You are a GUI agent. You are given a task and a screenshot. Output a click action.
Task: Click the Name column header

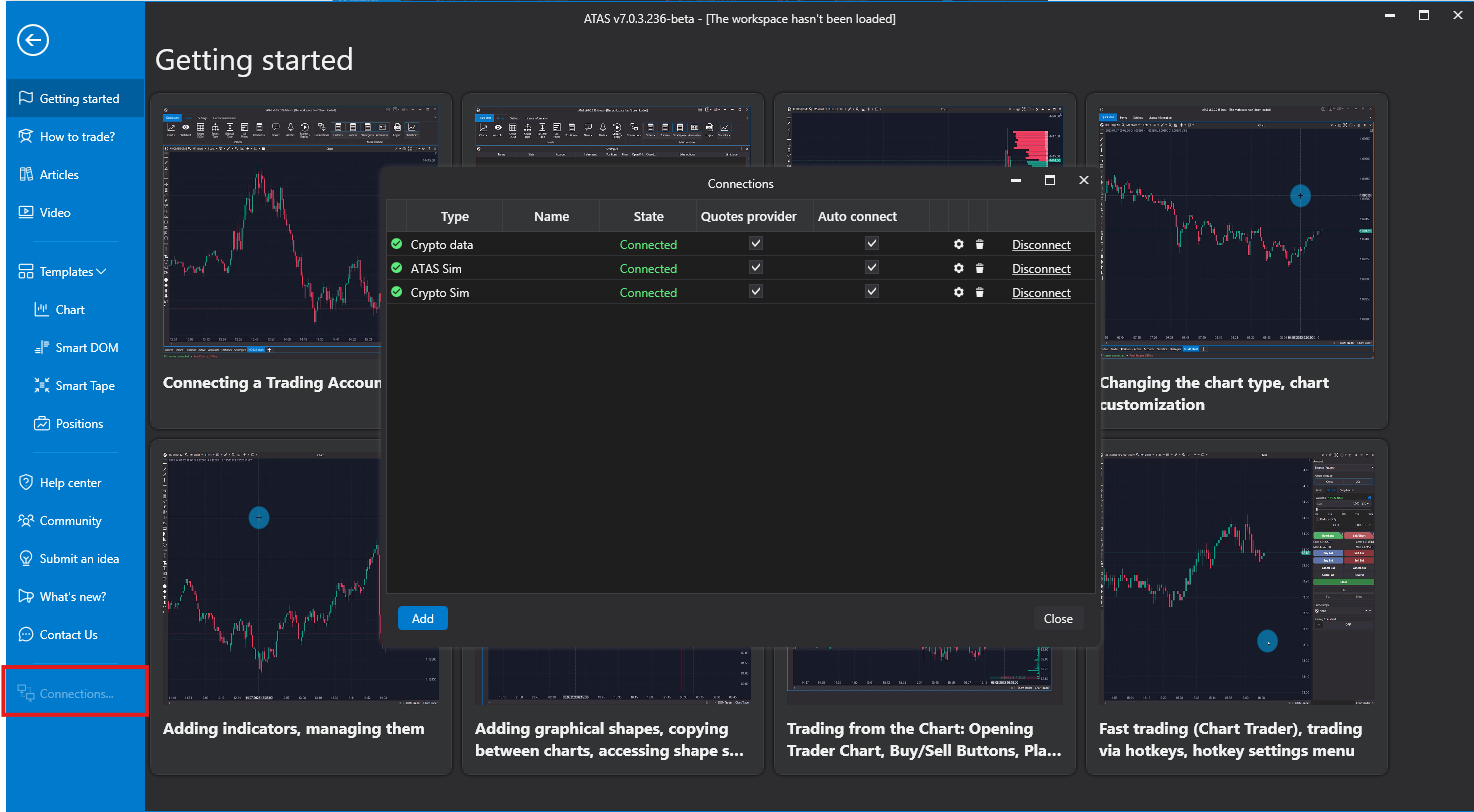tap(551, 216)
